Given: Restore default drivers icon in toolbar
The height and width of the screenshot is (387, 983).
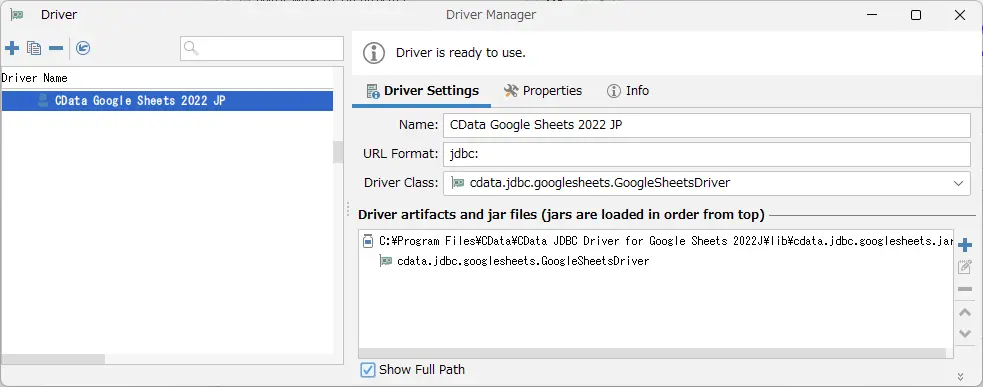Looking at the screenshot, I should point(83,48).
